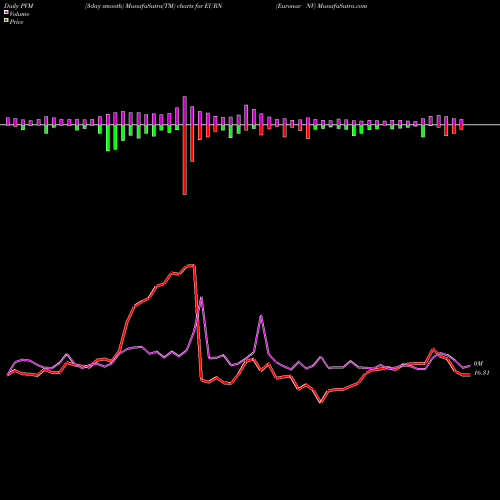Click the peak of the red price line
This screenshot has width=500, height=500.
[191, 265]
